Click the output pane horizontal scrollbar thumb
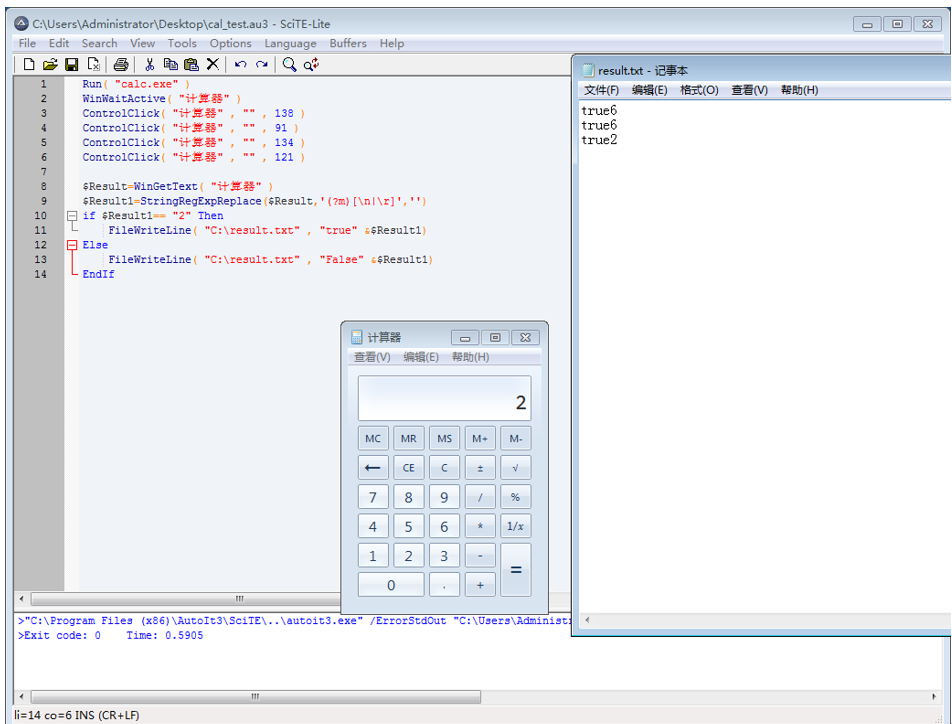Viewport: 952px width, 724px height. [256, 696]
